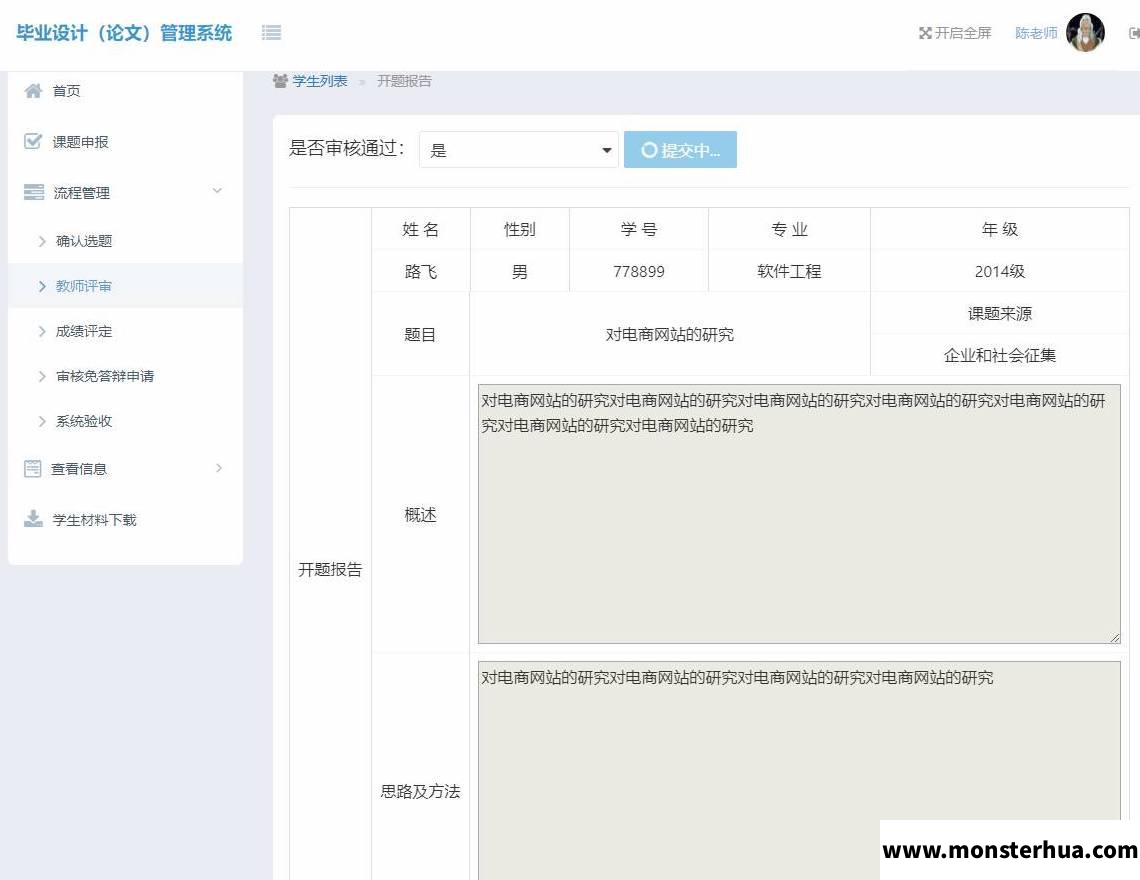Image resolution: width=1140 pixels, height=880 pixels.
Task: Toggle the sidebar menu list icon
Action: 271,33
